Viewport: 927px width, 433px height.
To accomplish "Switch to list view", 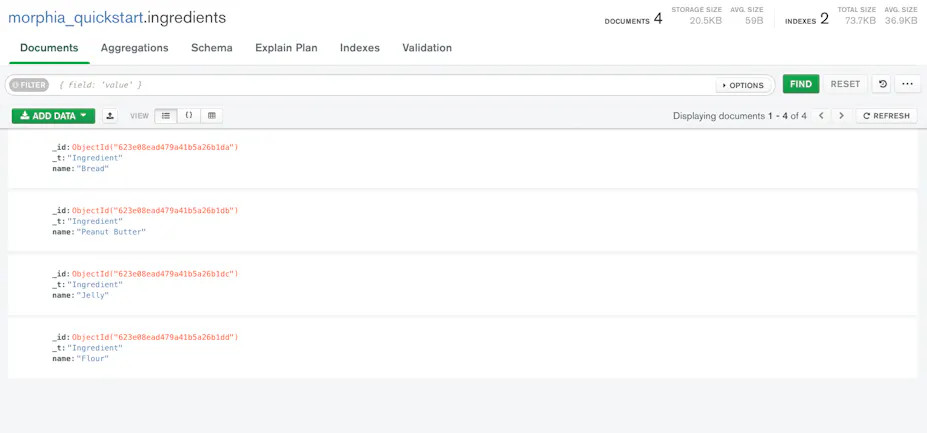I will tap(166, 116).
